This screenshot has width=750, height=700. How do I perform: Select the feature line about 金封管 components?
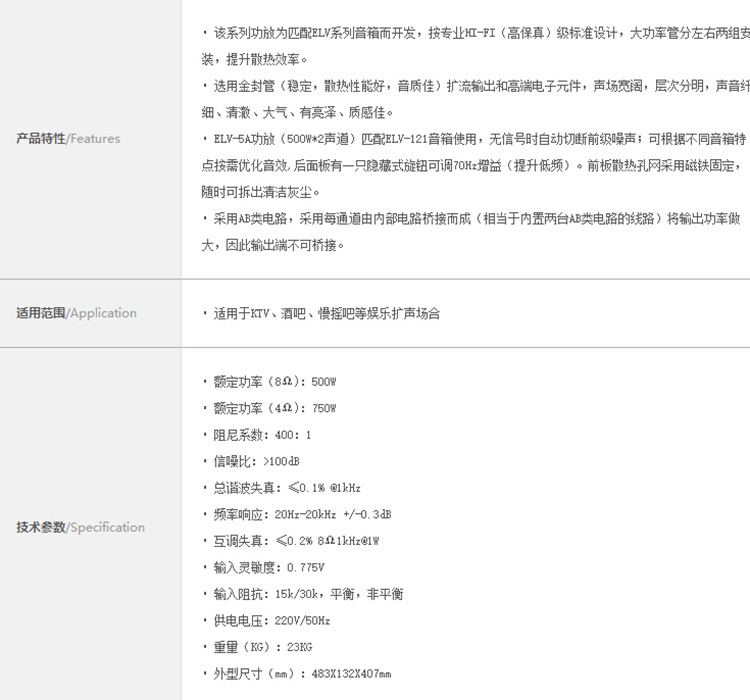(x=470, y=87)
